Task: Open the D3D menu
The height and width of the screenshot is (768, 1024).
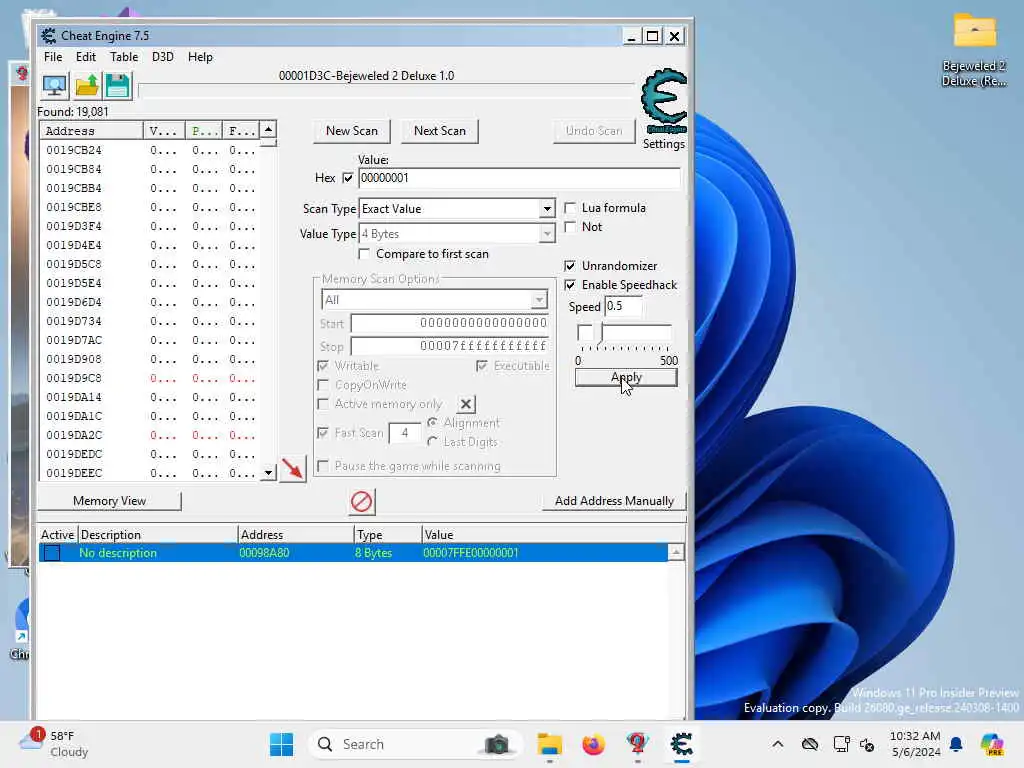Action: point(163,57)
